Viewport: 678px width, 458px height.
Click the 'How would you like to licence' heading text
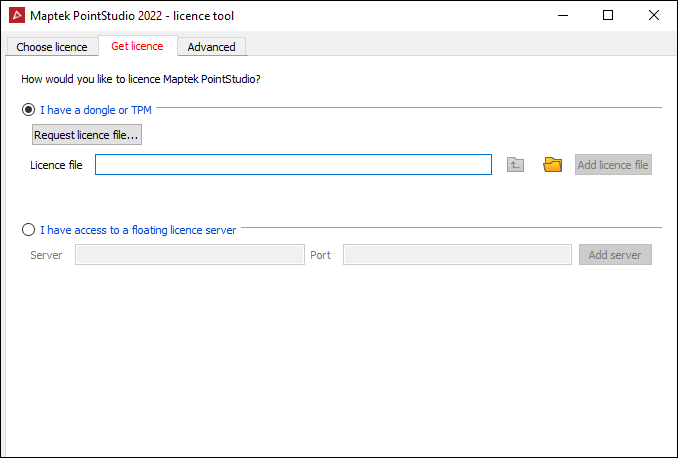(141, 78)
